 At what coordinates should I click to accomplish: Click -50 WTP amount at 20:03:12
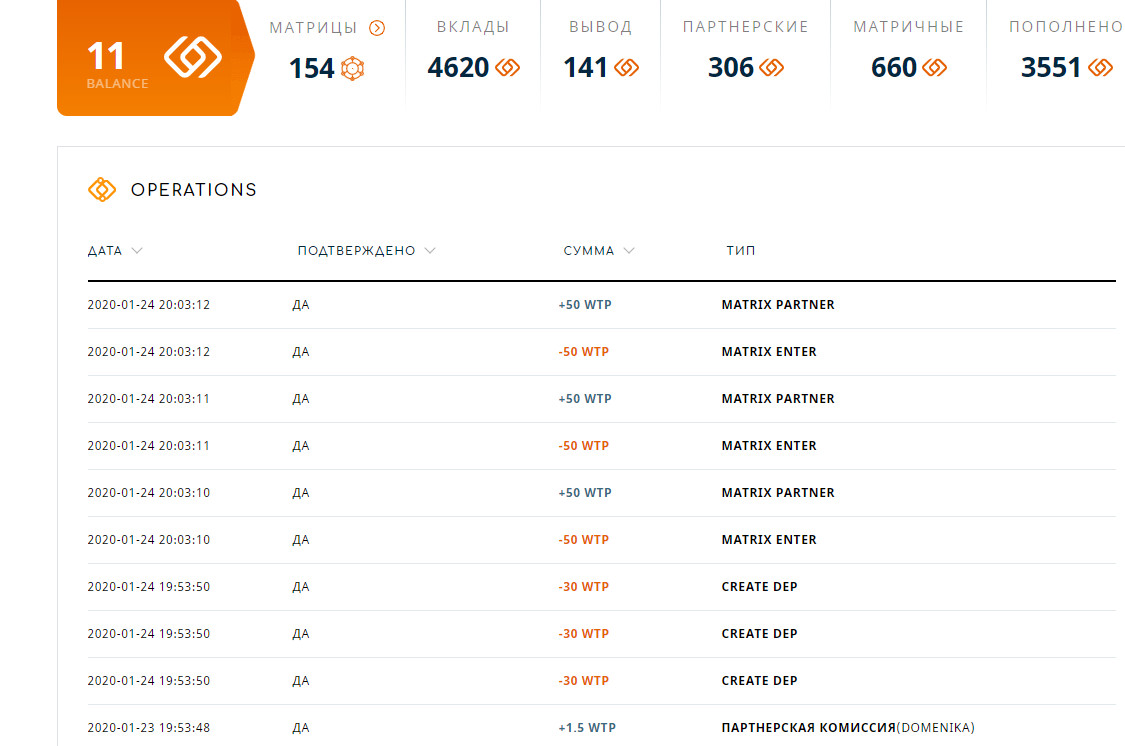[583, 352]
